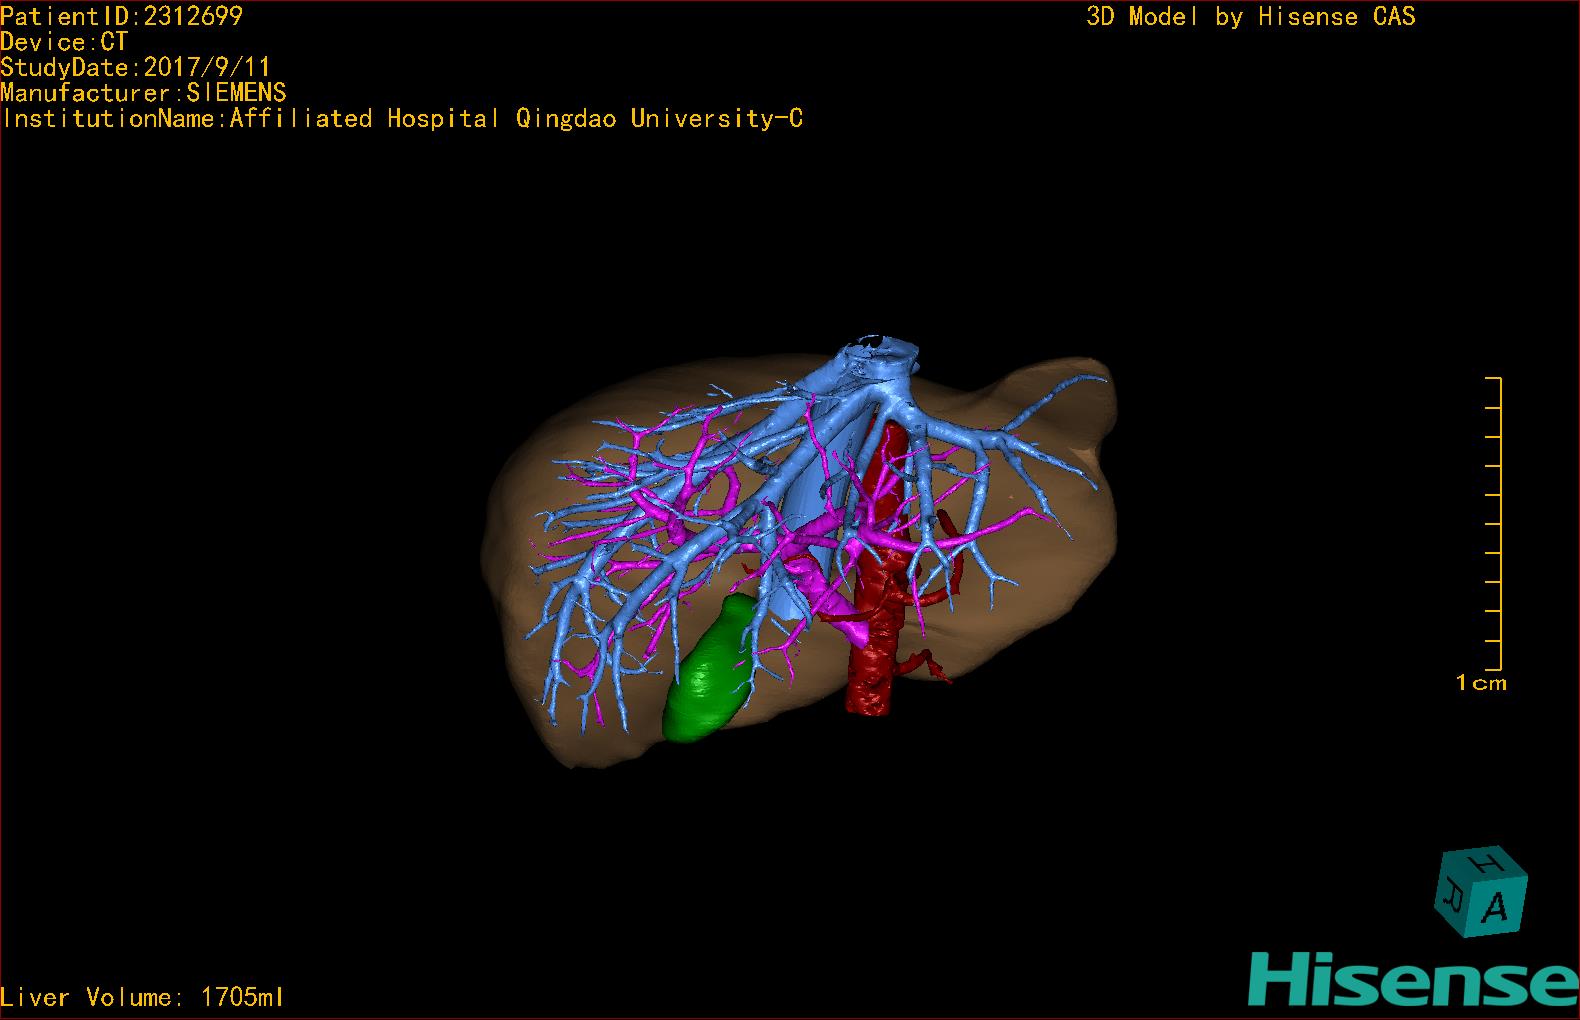
Task: Click the Manufacturer:SIEMENS text
Action: click(143, 93)
